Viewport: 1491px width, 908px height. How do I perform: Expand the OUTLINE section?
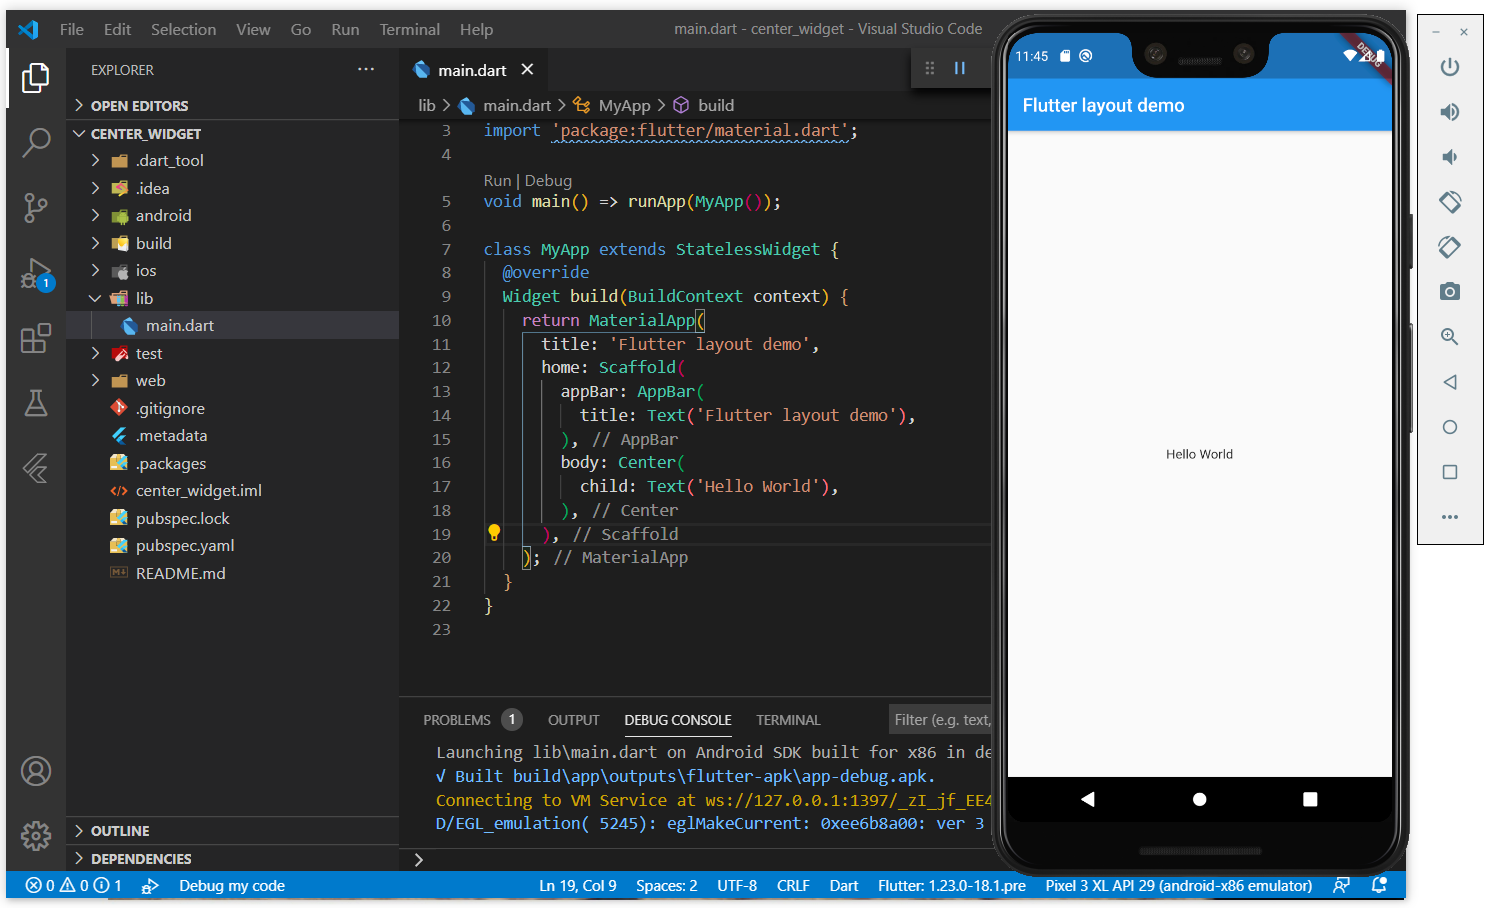click(x=232, y=831)
